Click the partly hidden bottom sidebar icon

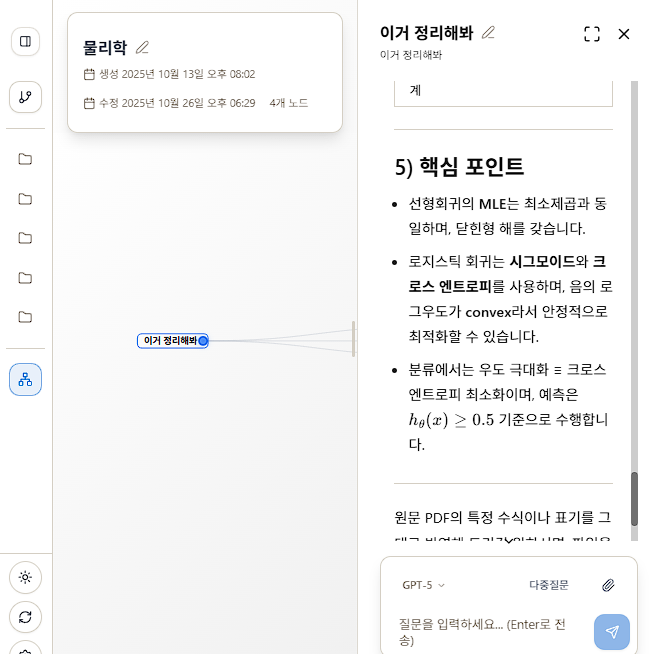(x=25, y=648)
